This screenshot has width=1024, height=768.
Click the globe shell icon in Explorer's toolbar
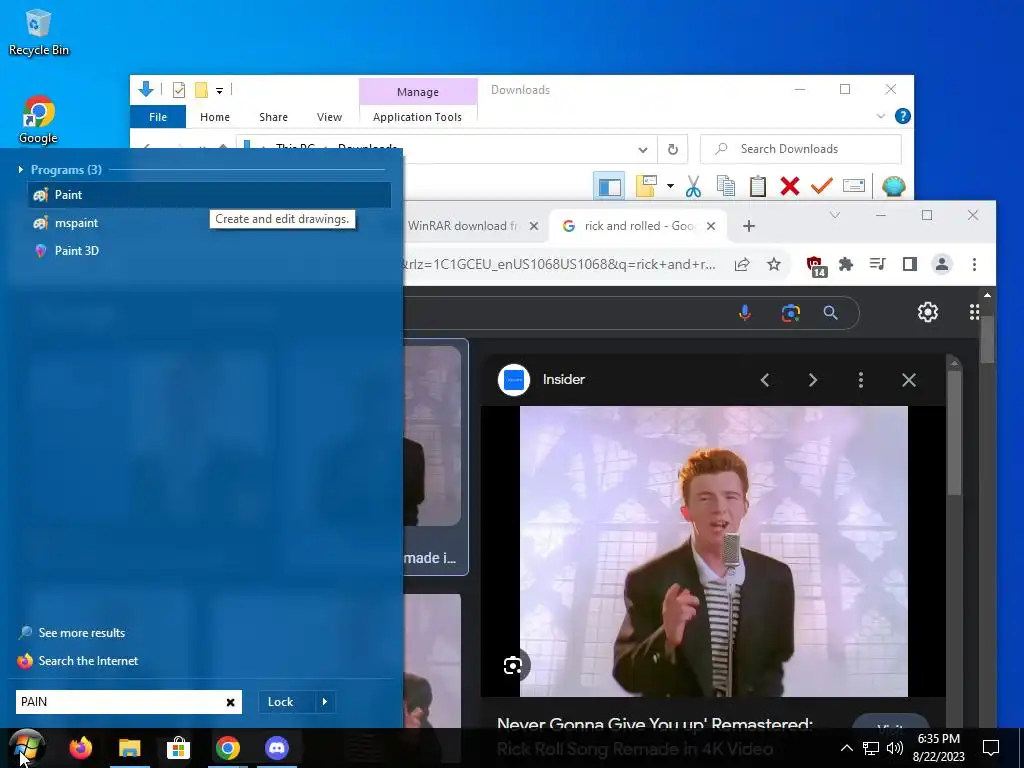point(893,187)
